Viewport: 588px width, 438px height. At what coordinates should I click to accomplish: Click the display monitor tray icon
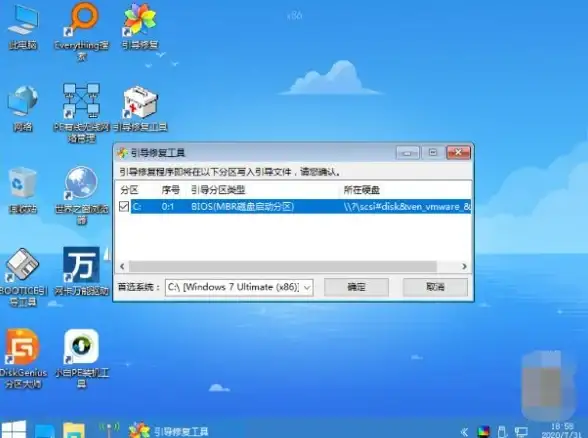[521, 432]
